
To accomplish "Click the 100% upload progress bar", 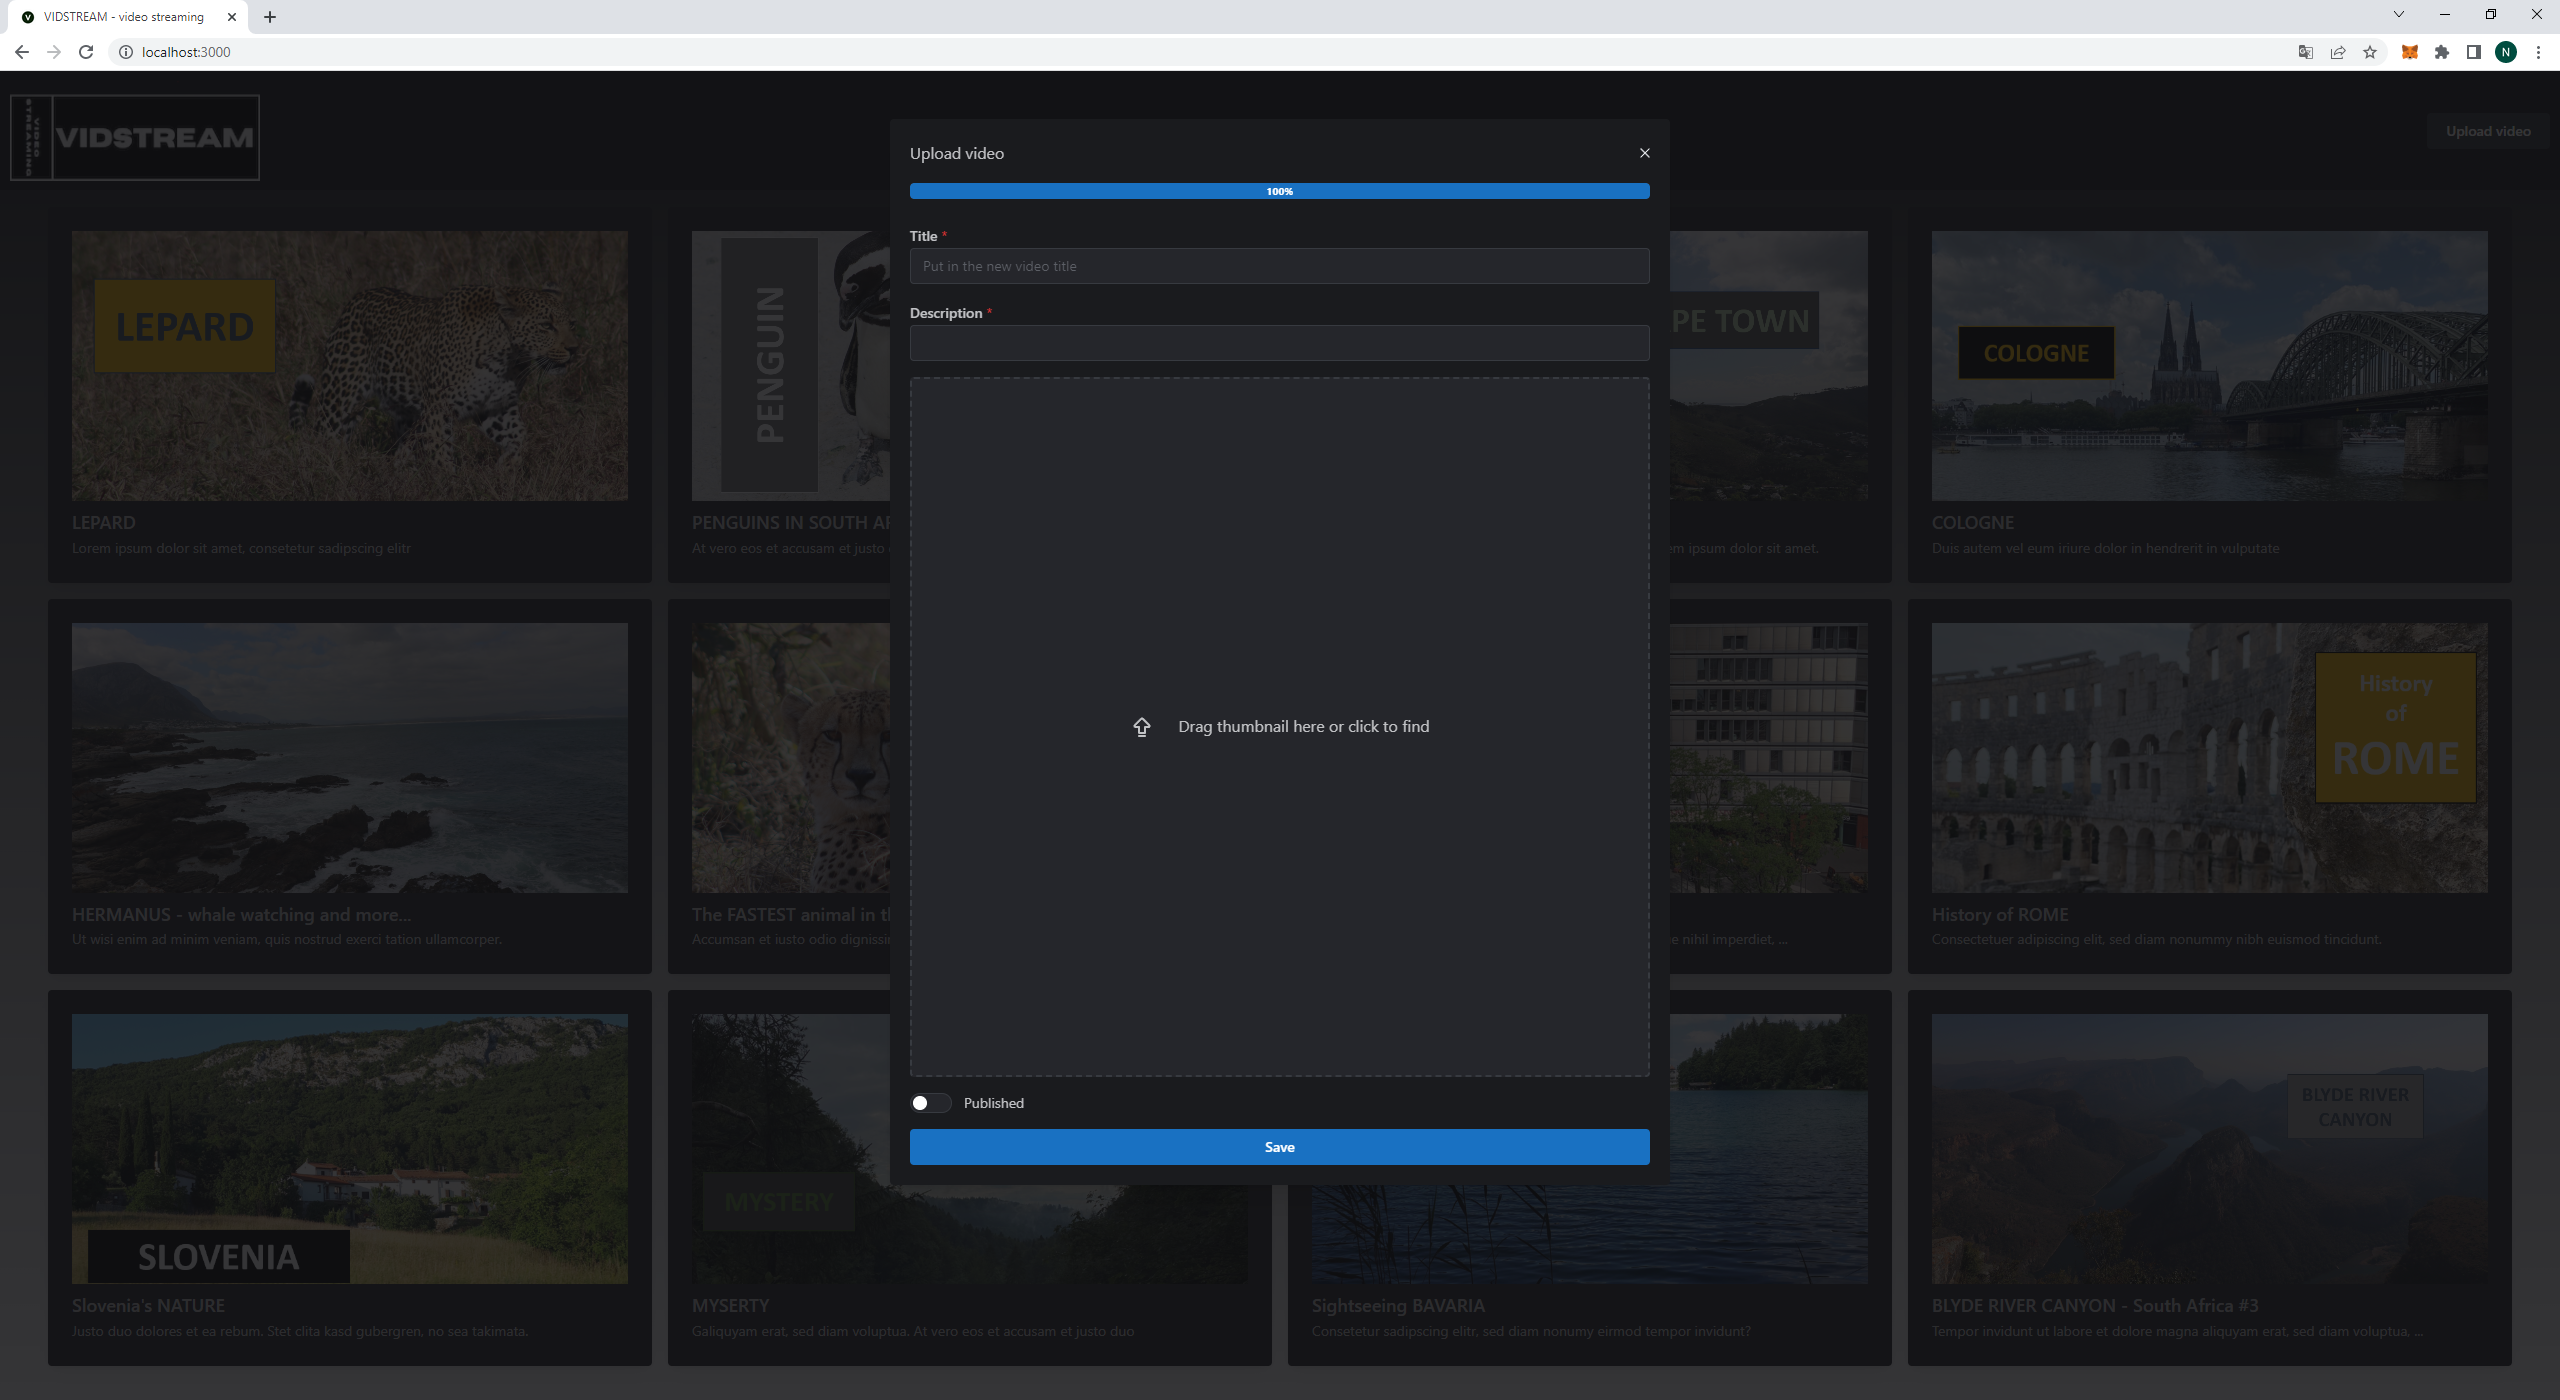I will click(x=1278, y=191).
